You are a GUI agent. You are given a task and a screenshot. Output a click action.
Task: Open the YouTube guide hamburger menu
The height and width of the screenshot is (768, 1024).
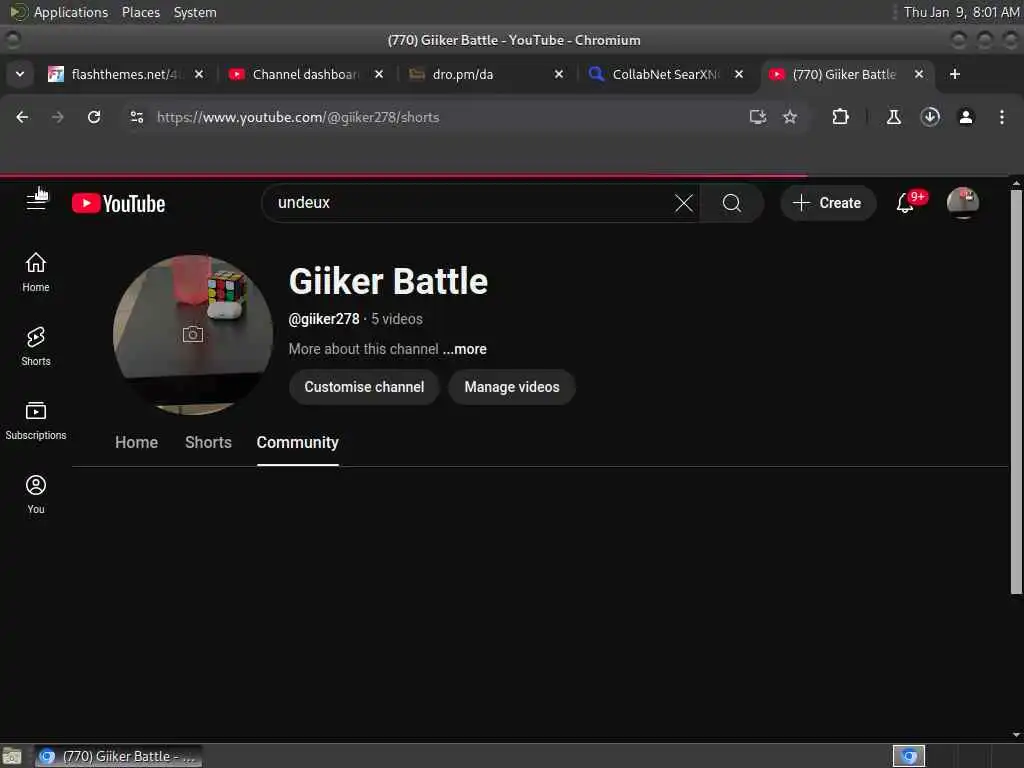pos(36,202)
